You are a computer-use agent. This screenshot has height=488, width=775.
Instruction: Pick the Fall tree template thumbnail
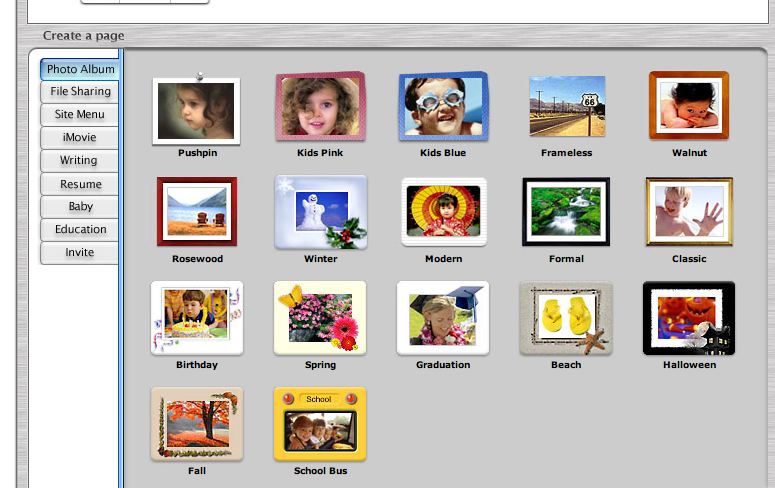click(x=197, y=424)
